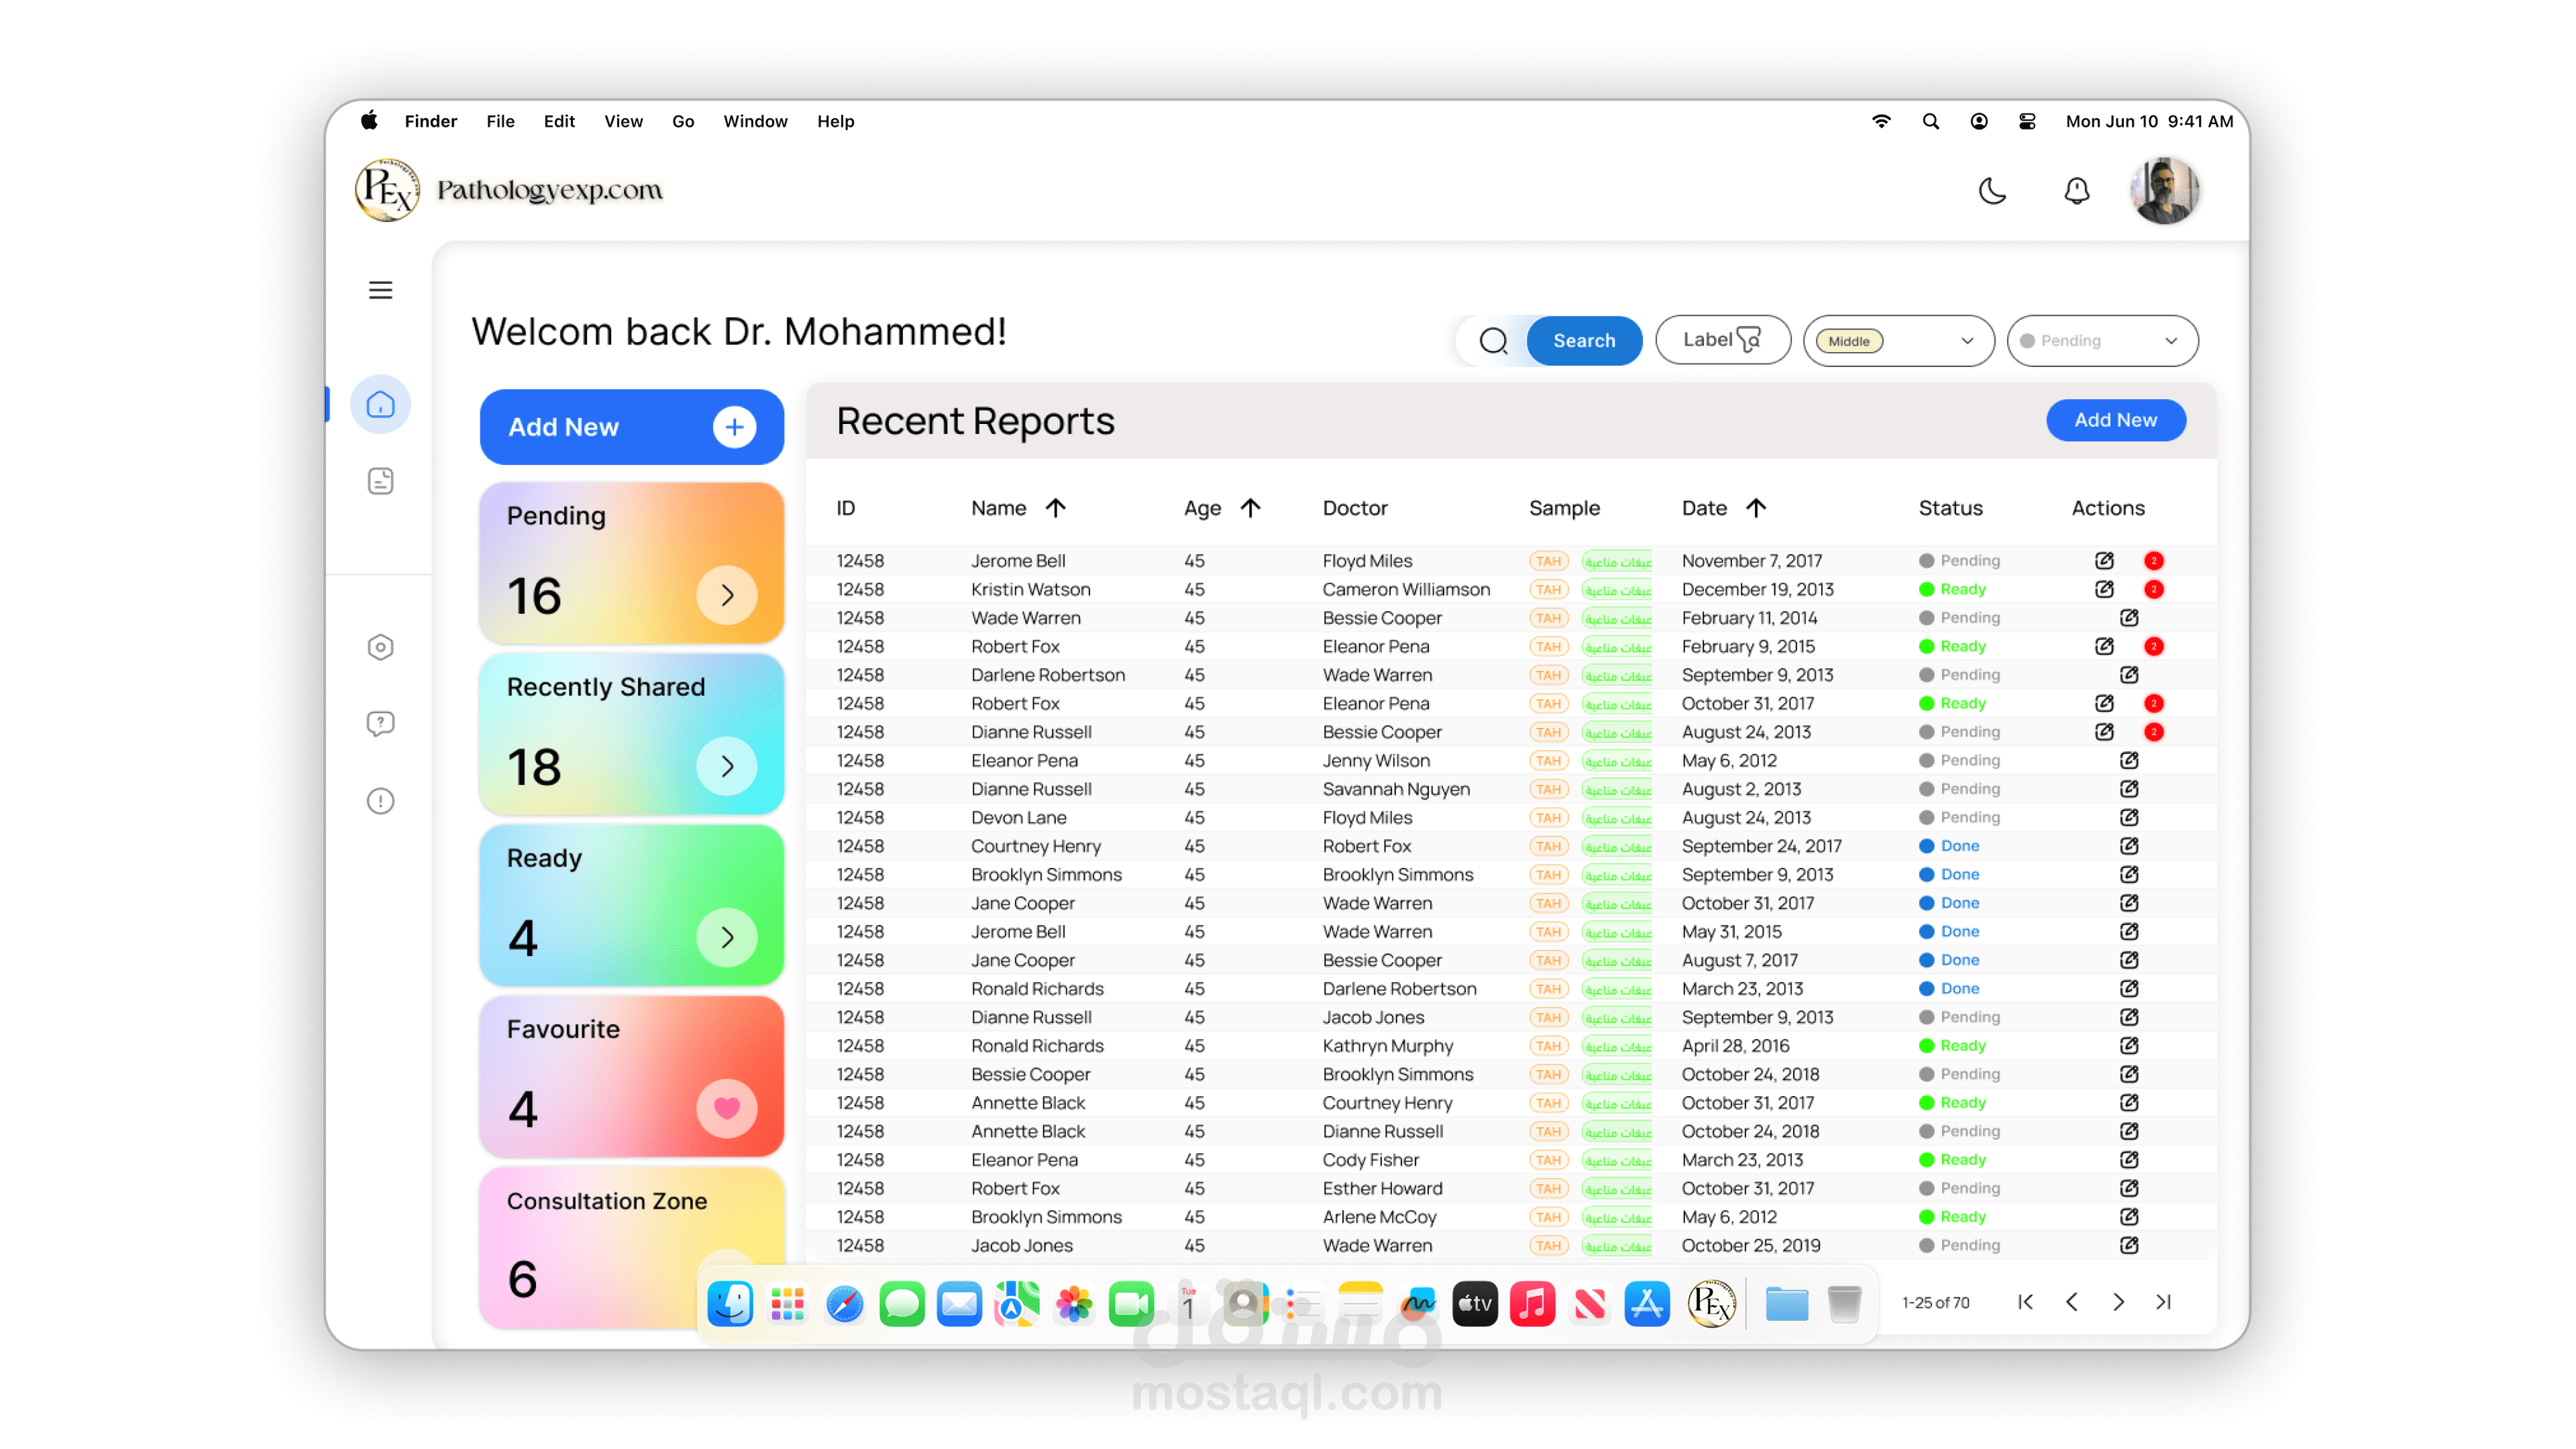Image resolution: width=2576 pixels, height=1449 pixels.
Task: Open the Window menu
Action: click(755, 121)
